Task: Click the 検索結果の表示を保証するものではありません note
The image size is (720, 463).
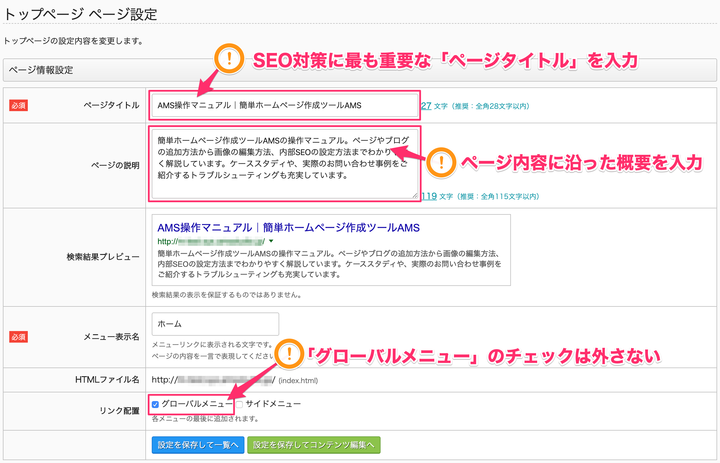Action: point(227,294)
